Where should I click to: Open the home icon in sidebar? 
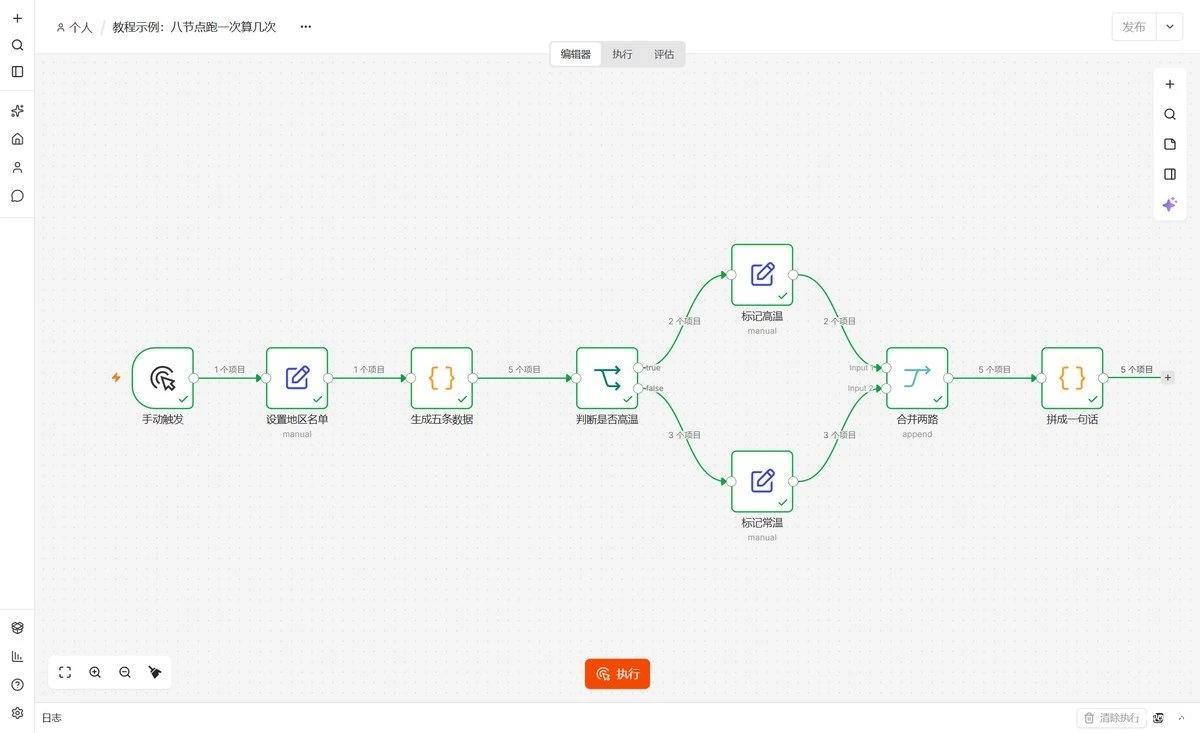(x=17, y=139)
